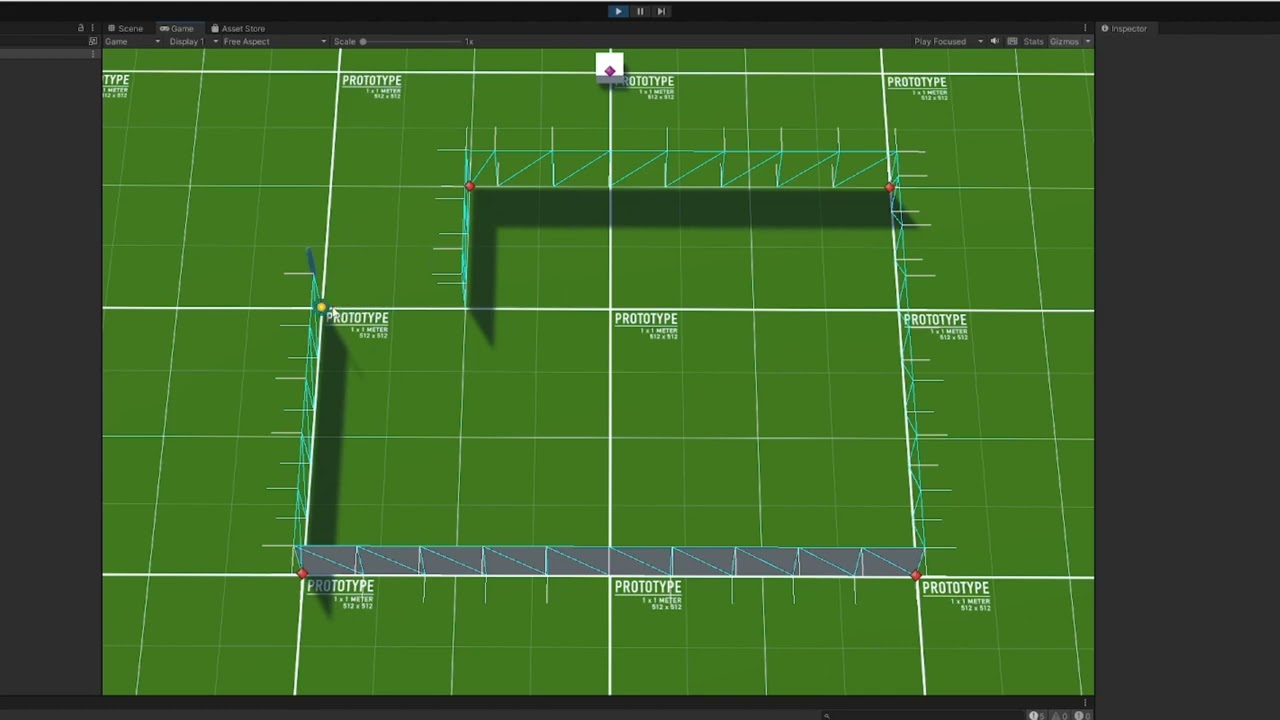1280x720 pixels.
Task: Click the pink diamond gizmo icon
Action: point(609,69)
